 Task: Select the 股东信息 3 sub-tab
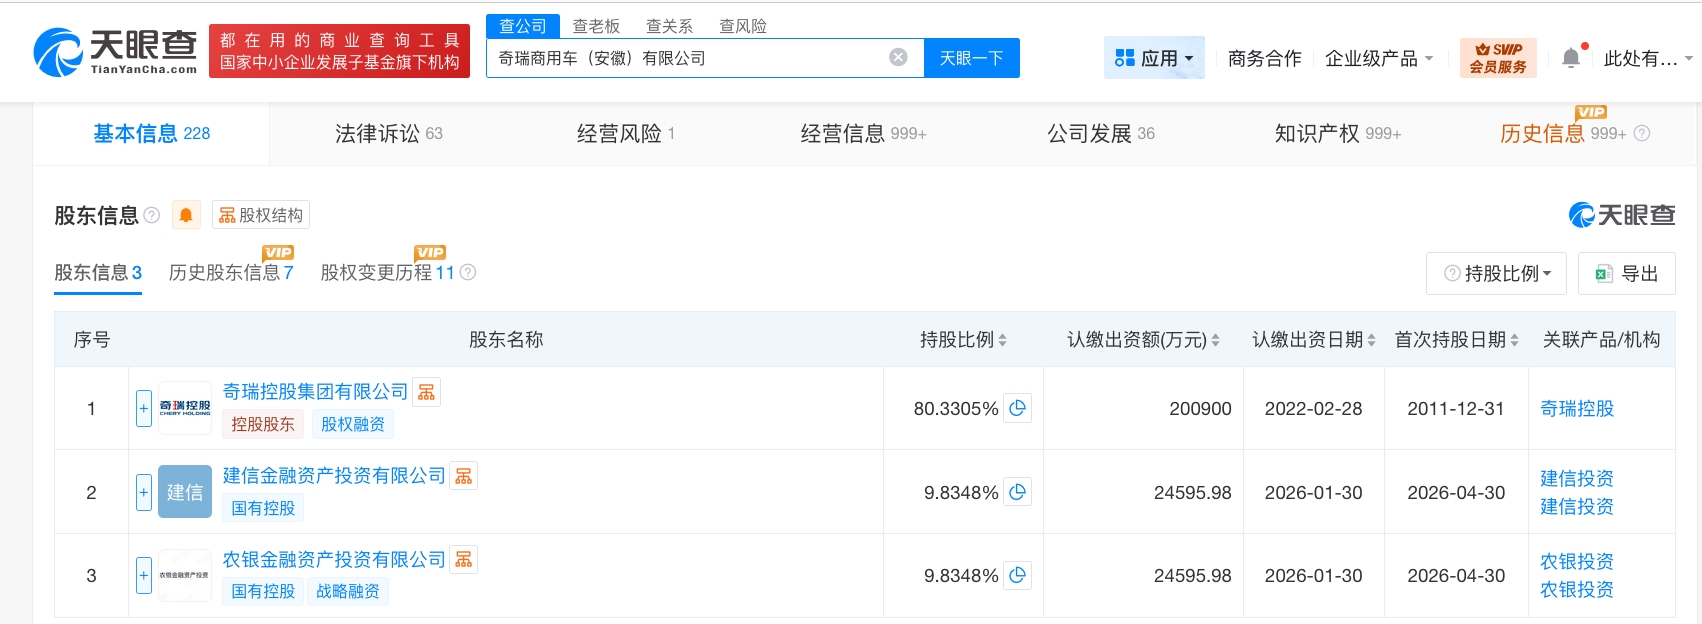[98, 272]
